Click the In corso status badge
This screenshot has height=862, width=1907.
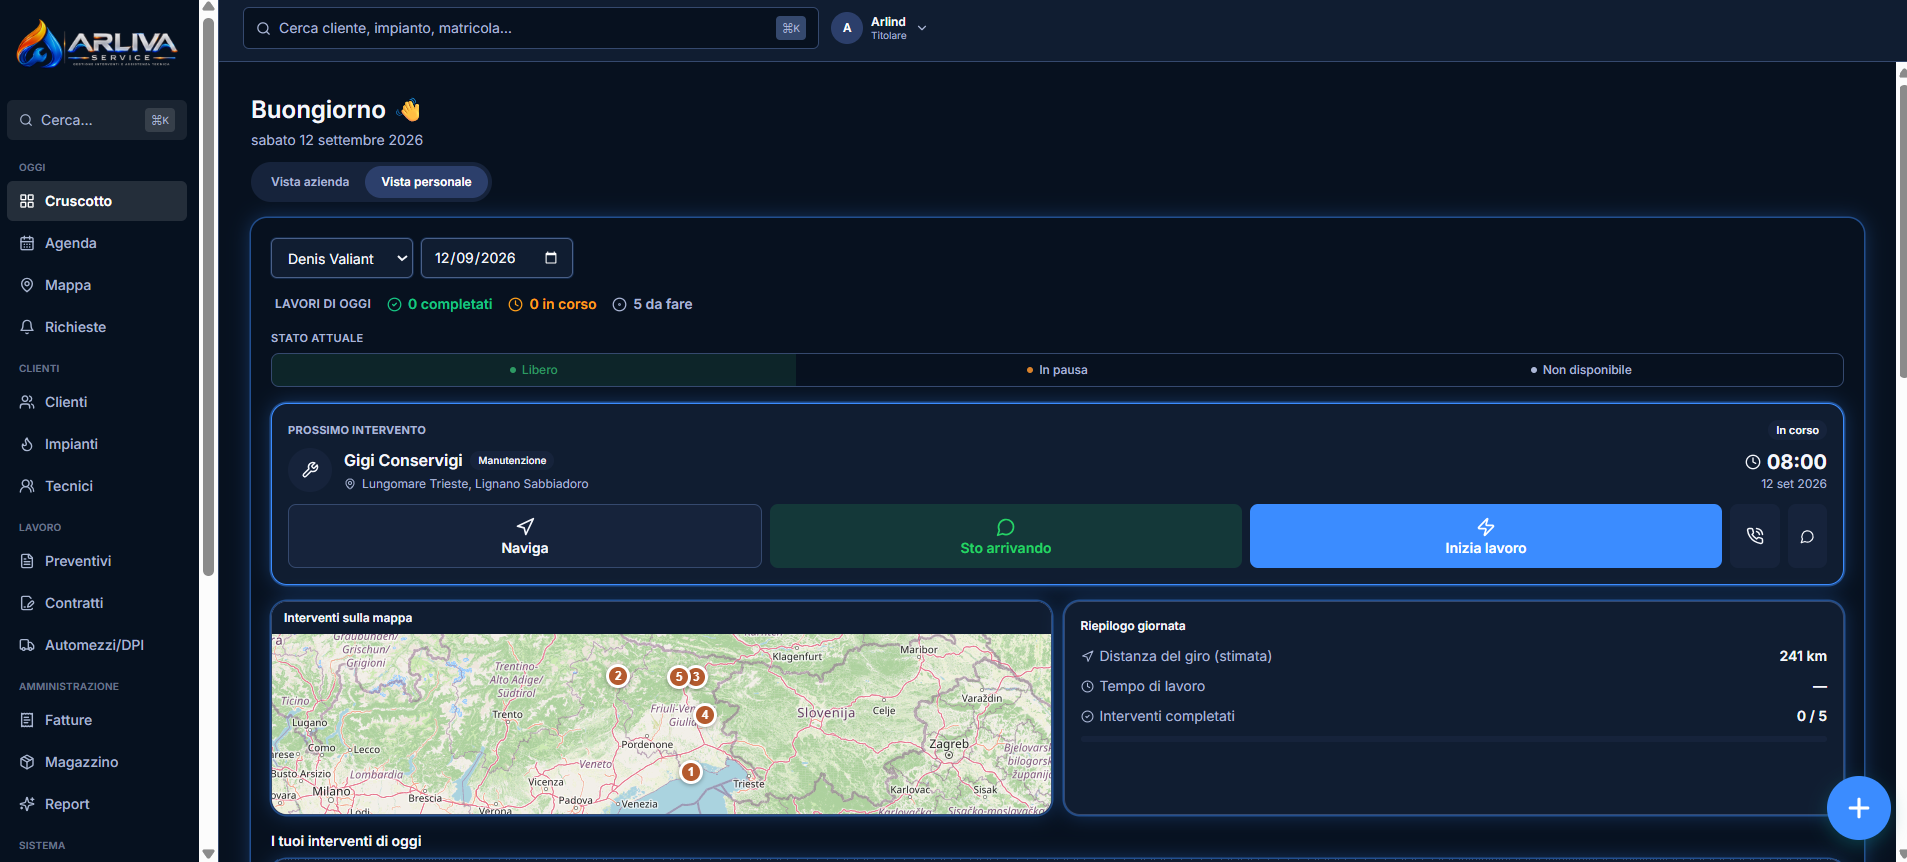(1797, 430)
